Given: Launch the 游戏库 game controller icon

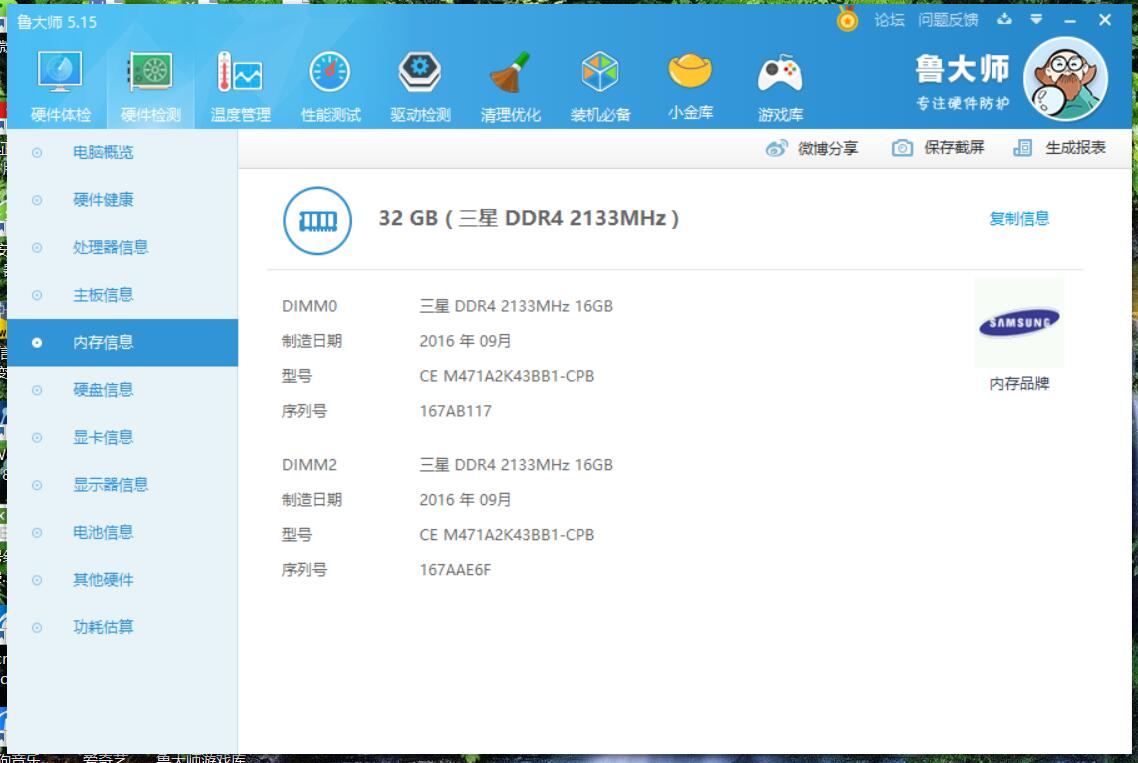Looking at the screenshot, I should point(780,75).
